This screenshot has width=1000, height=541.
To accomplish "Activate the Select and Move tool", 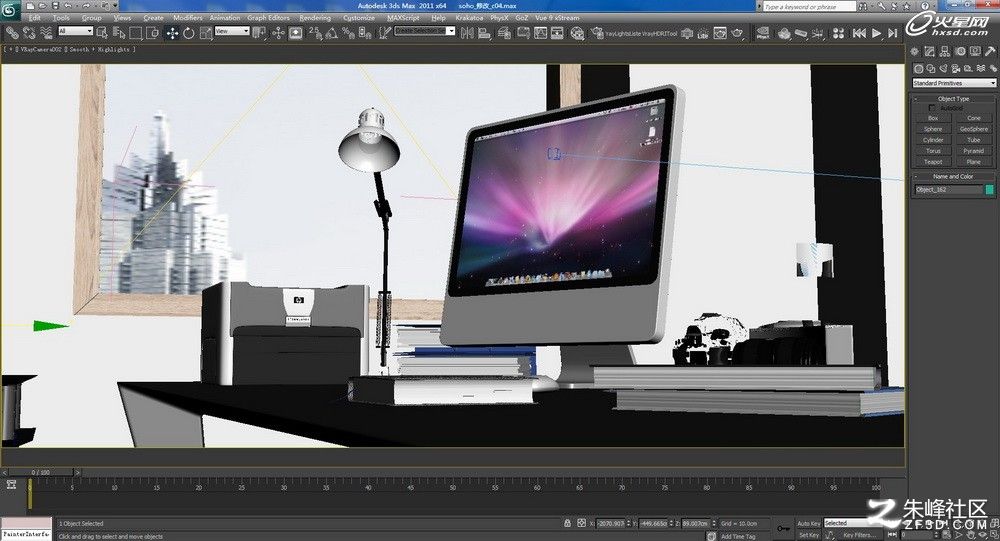I will point(172,32).
